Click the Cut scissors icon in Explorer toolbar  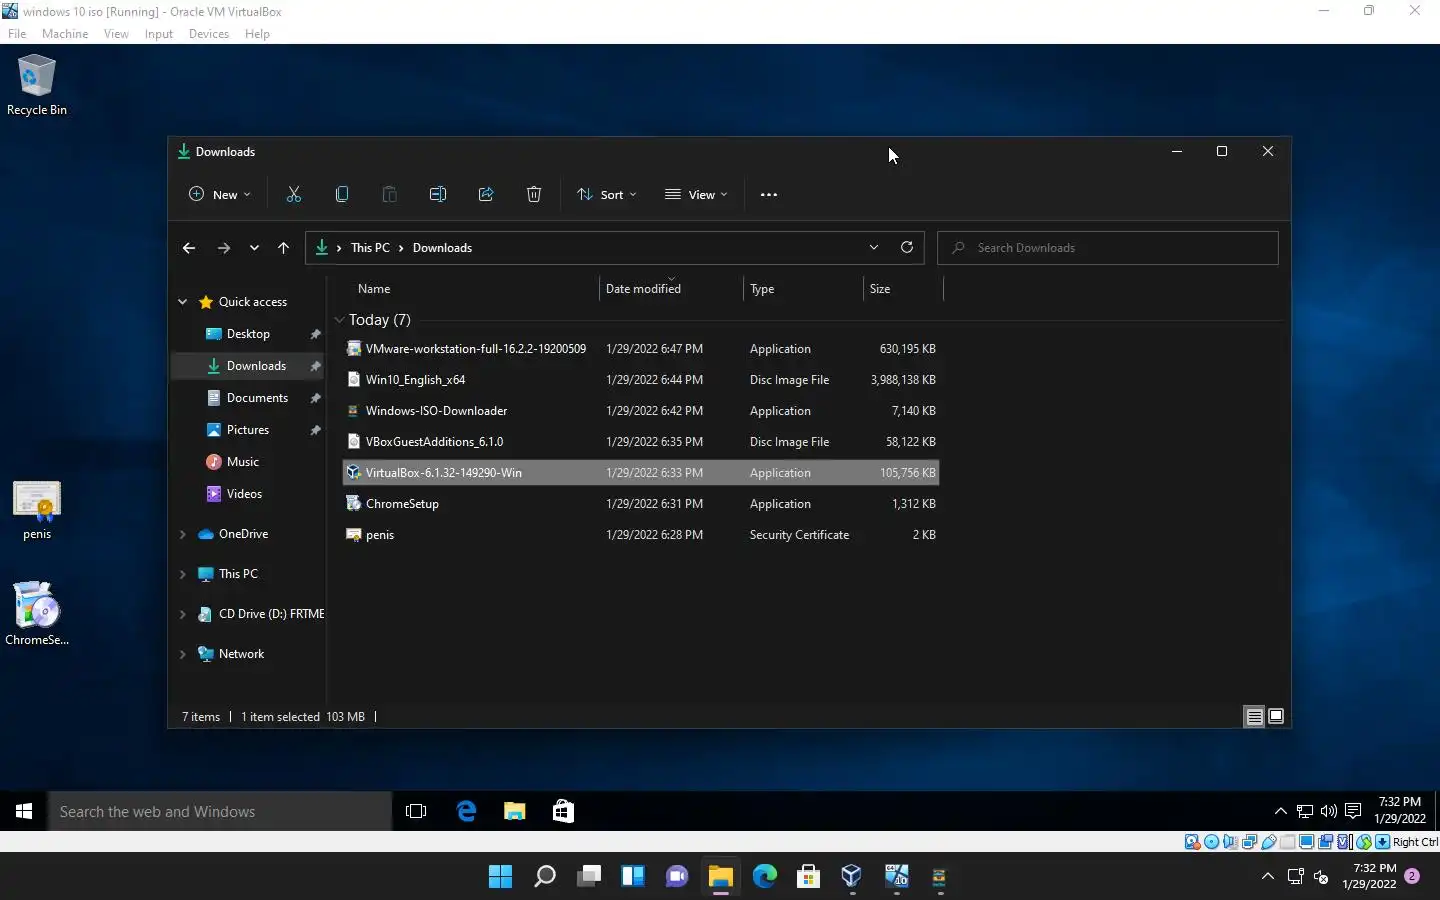point(294,195)
